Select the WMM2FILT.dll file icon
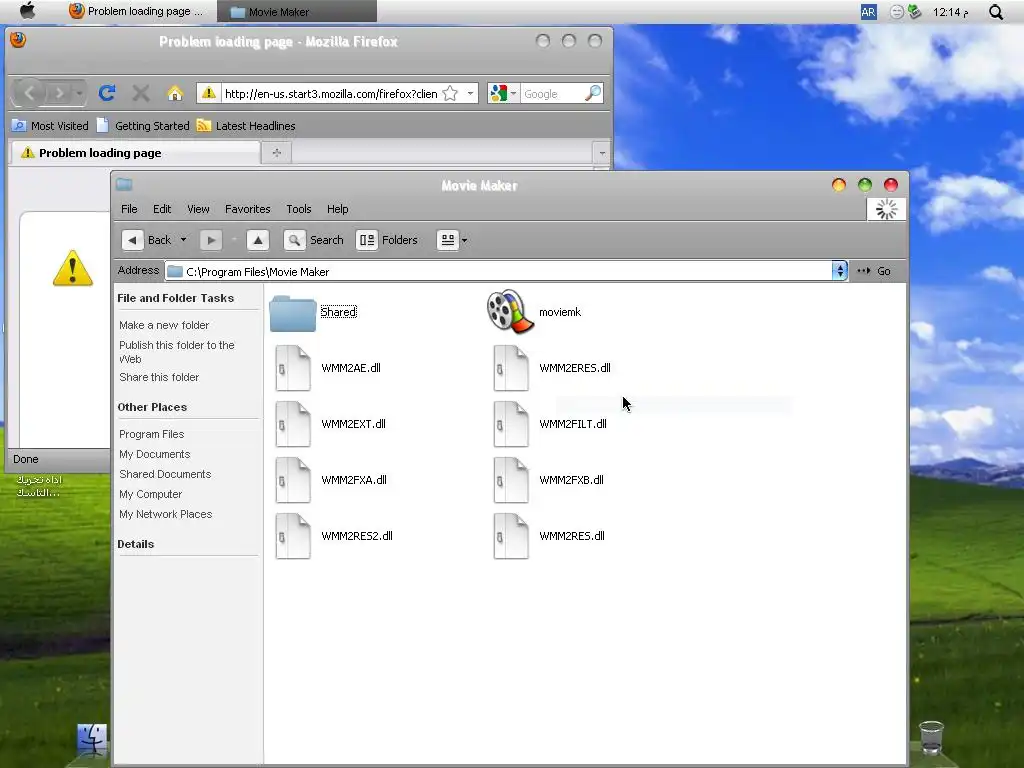Image resolution: width=1024 pixels, height=768 pixels. point(511,424)
